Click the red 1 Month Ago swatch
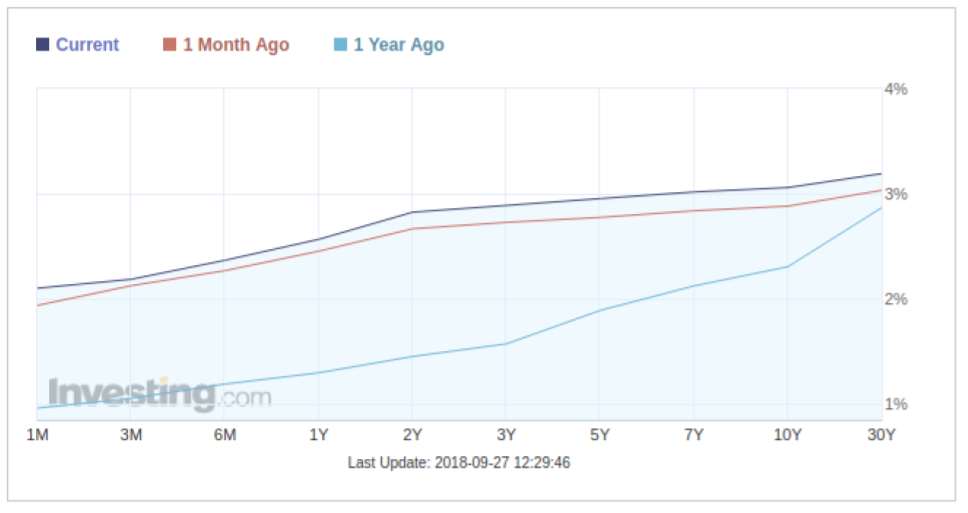This screenshot has width=968, height=513. tap(170, 45)
